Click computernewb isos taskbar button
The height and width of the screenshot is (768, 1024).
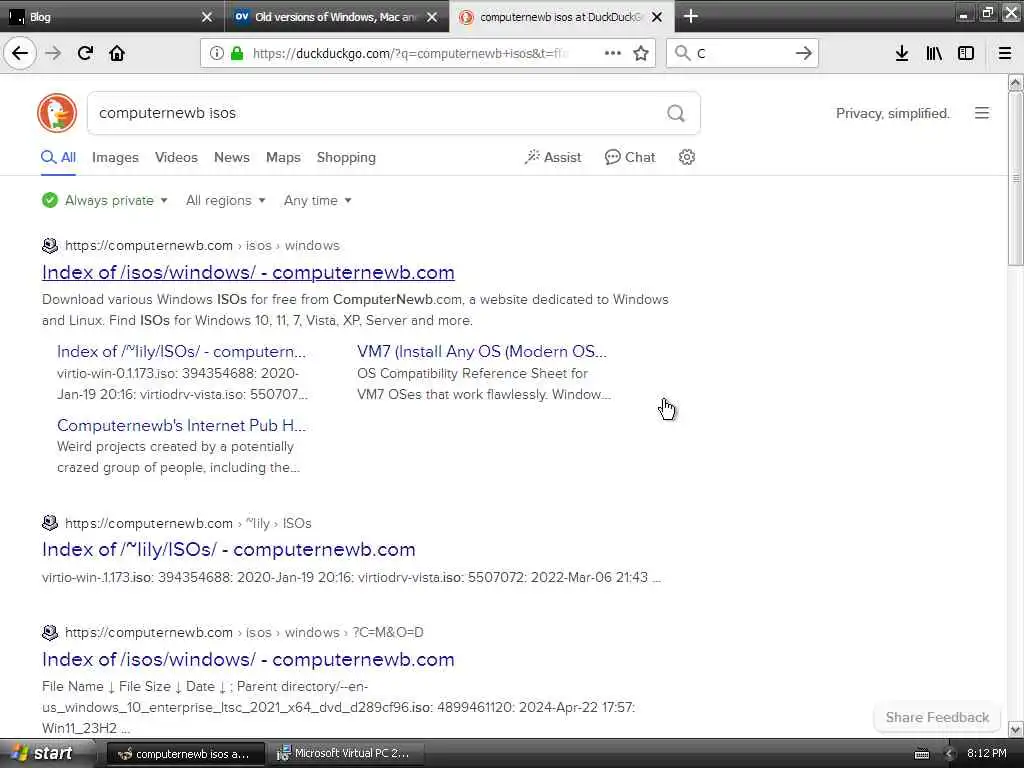point(185,754)
